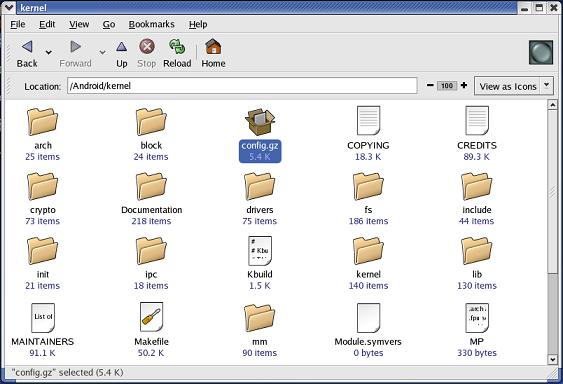Open the View menu
Viewport: 563px width, 384px height.
(x=79, y=24)
